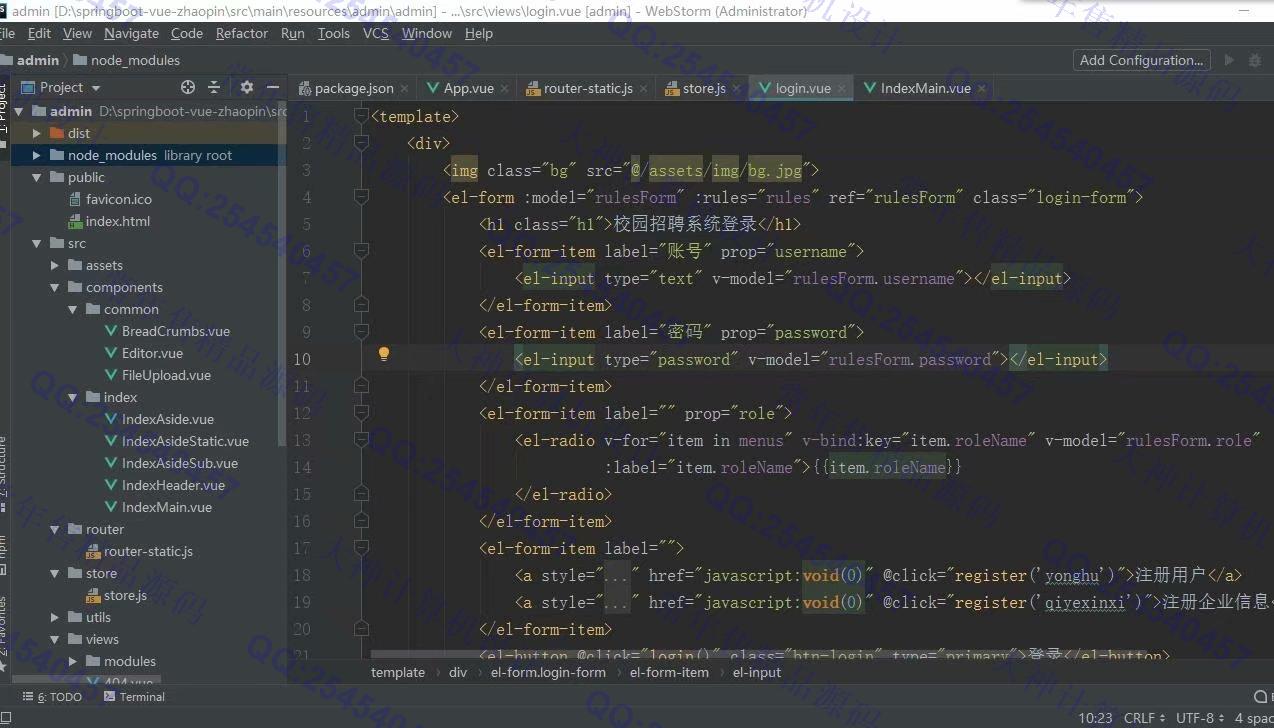
Task: Collapse the src folder
Action: [37, 243]
